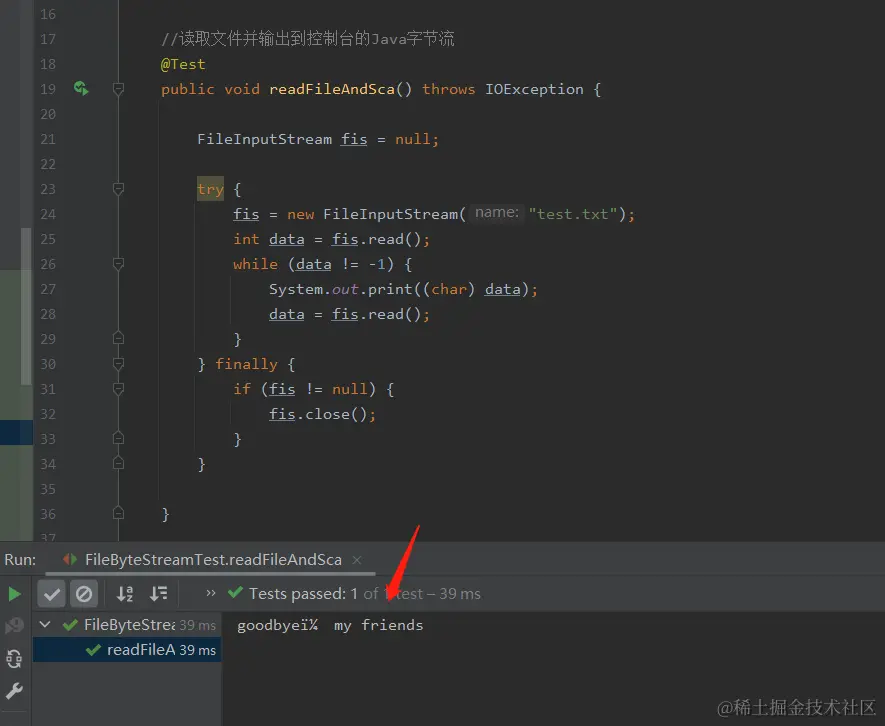
Task: Collapse method fold marker at line 19
Action: (x=118, y=89)
